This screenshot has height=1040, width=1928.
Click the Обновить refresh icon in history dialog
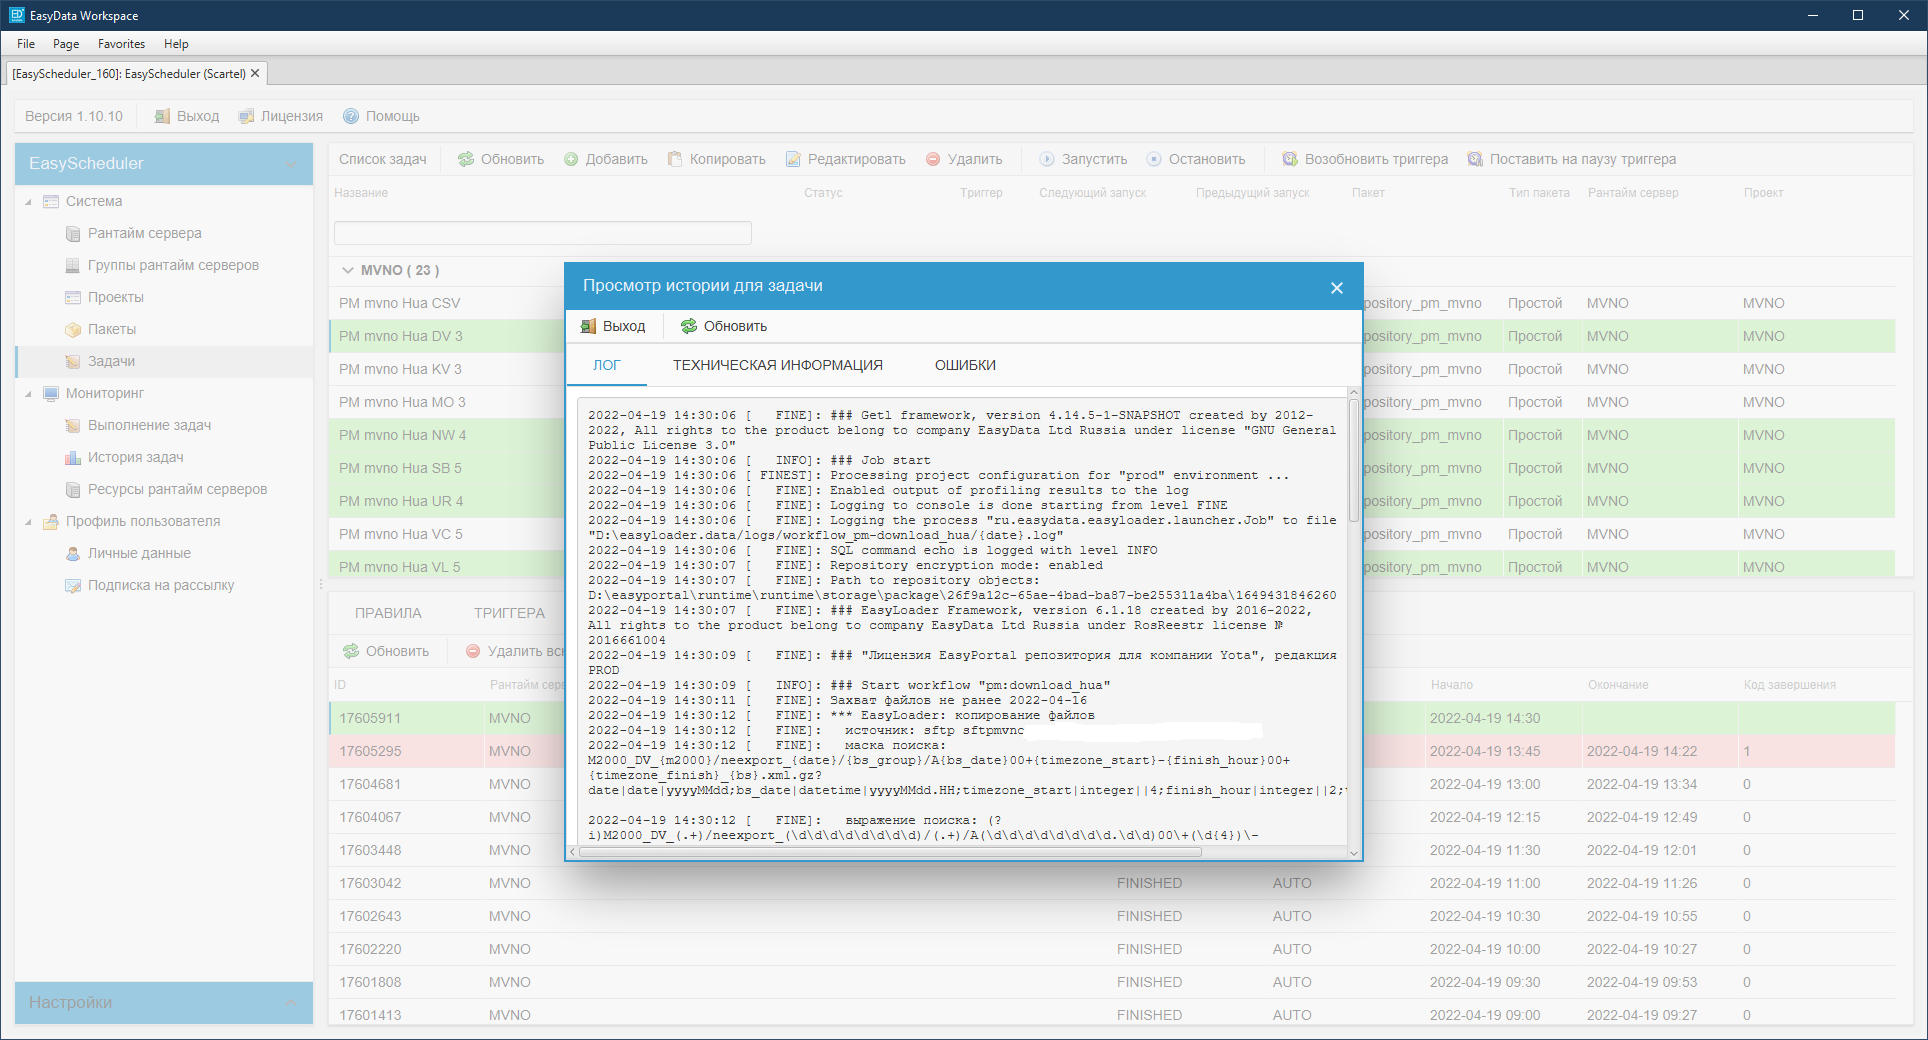pos(689,326)
